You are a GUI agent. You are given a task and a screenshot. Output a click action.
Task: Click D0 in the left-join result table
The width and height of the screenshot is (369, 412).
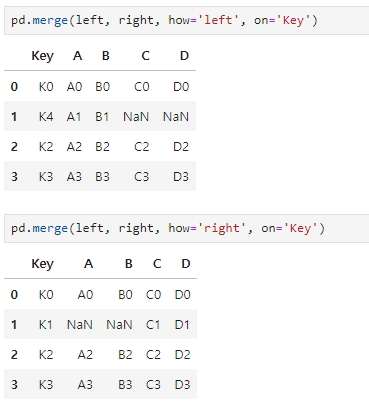pyautogui.click(x=181, y=87)
